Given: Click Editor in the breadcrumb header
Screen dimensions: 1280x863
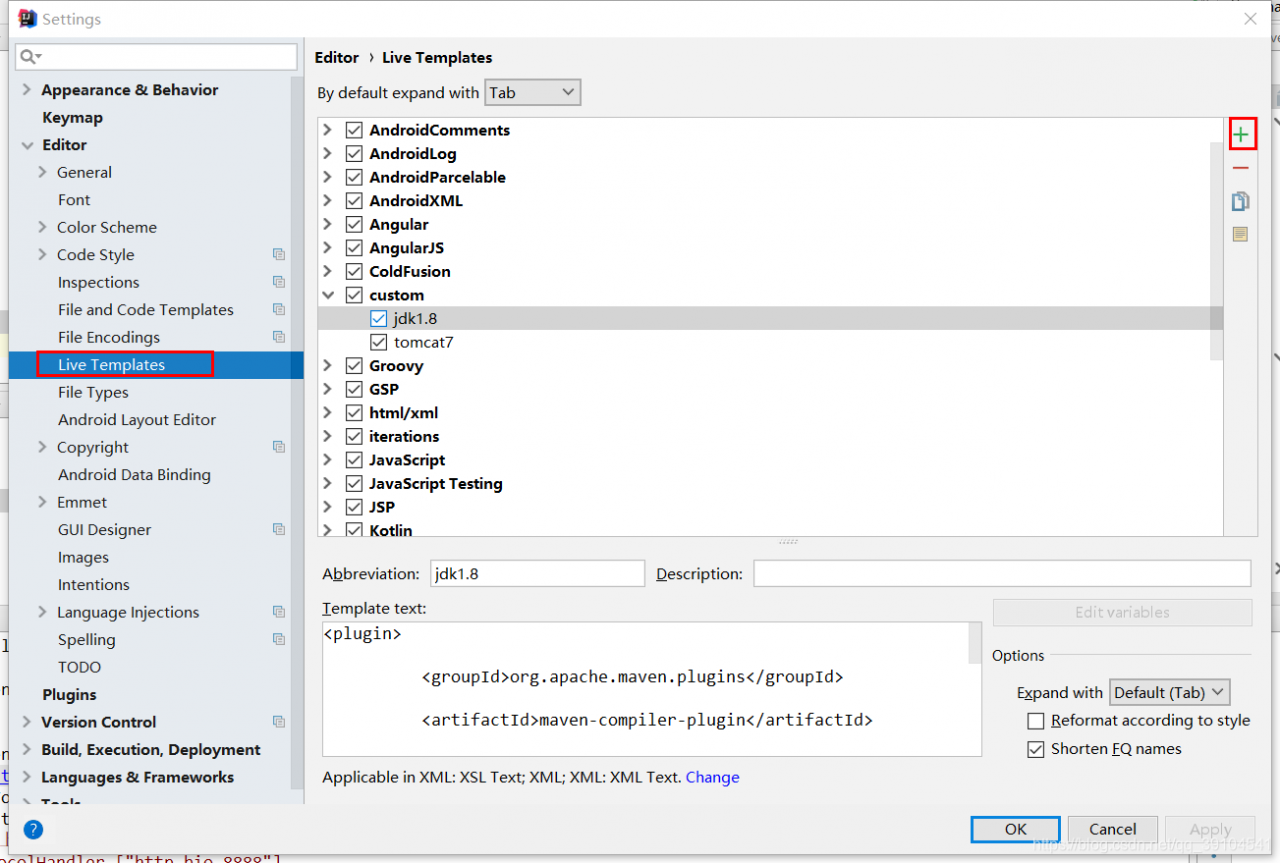Looking at the screenshot, I should pyautogui.click(x=336, y=58).
